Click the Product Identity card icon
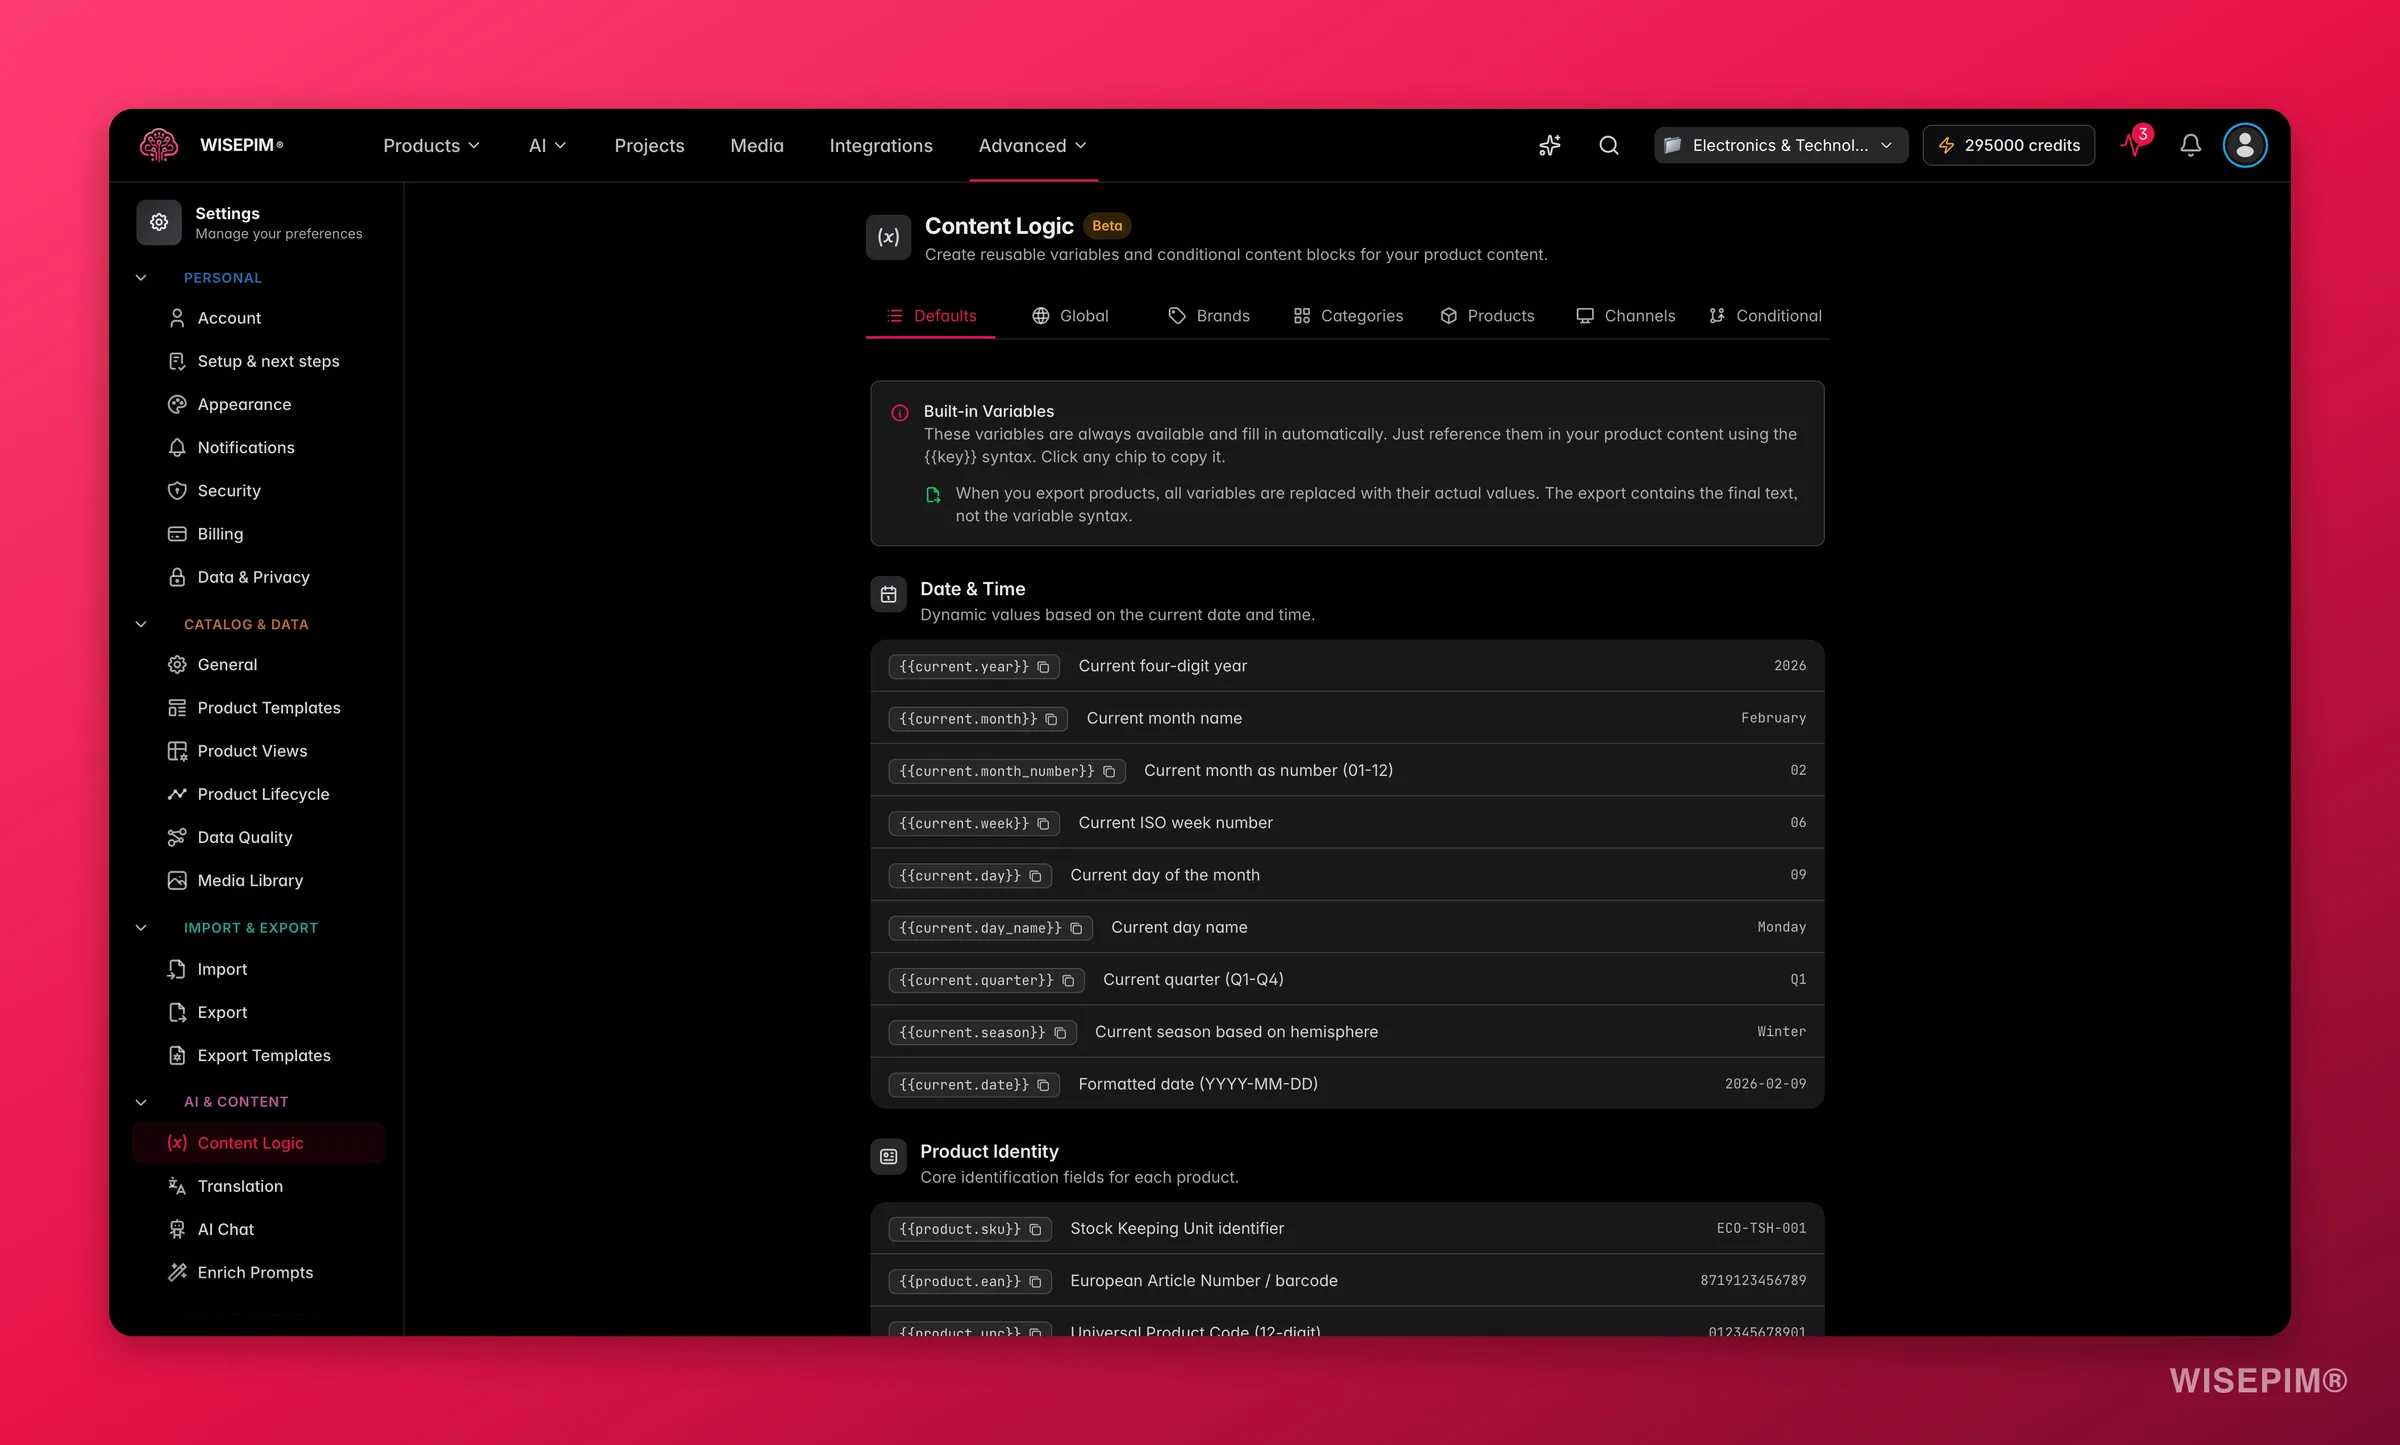This screenshot has height=1445, width=2400. [888, 1157]
